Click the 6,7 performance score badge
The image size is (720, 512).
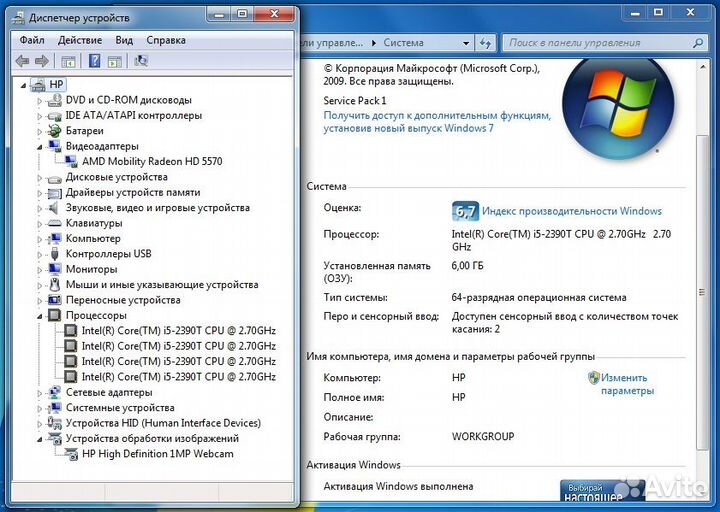[x=465, y=211]
